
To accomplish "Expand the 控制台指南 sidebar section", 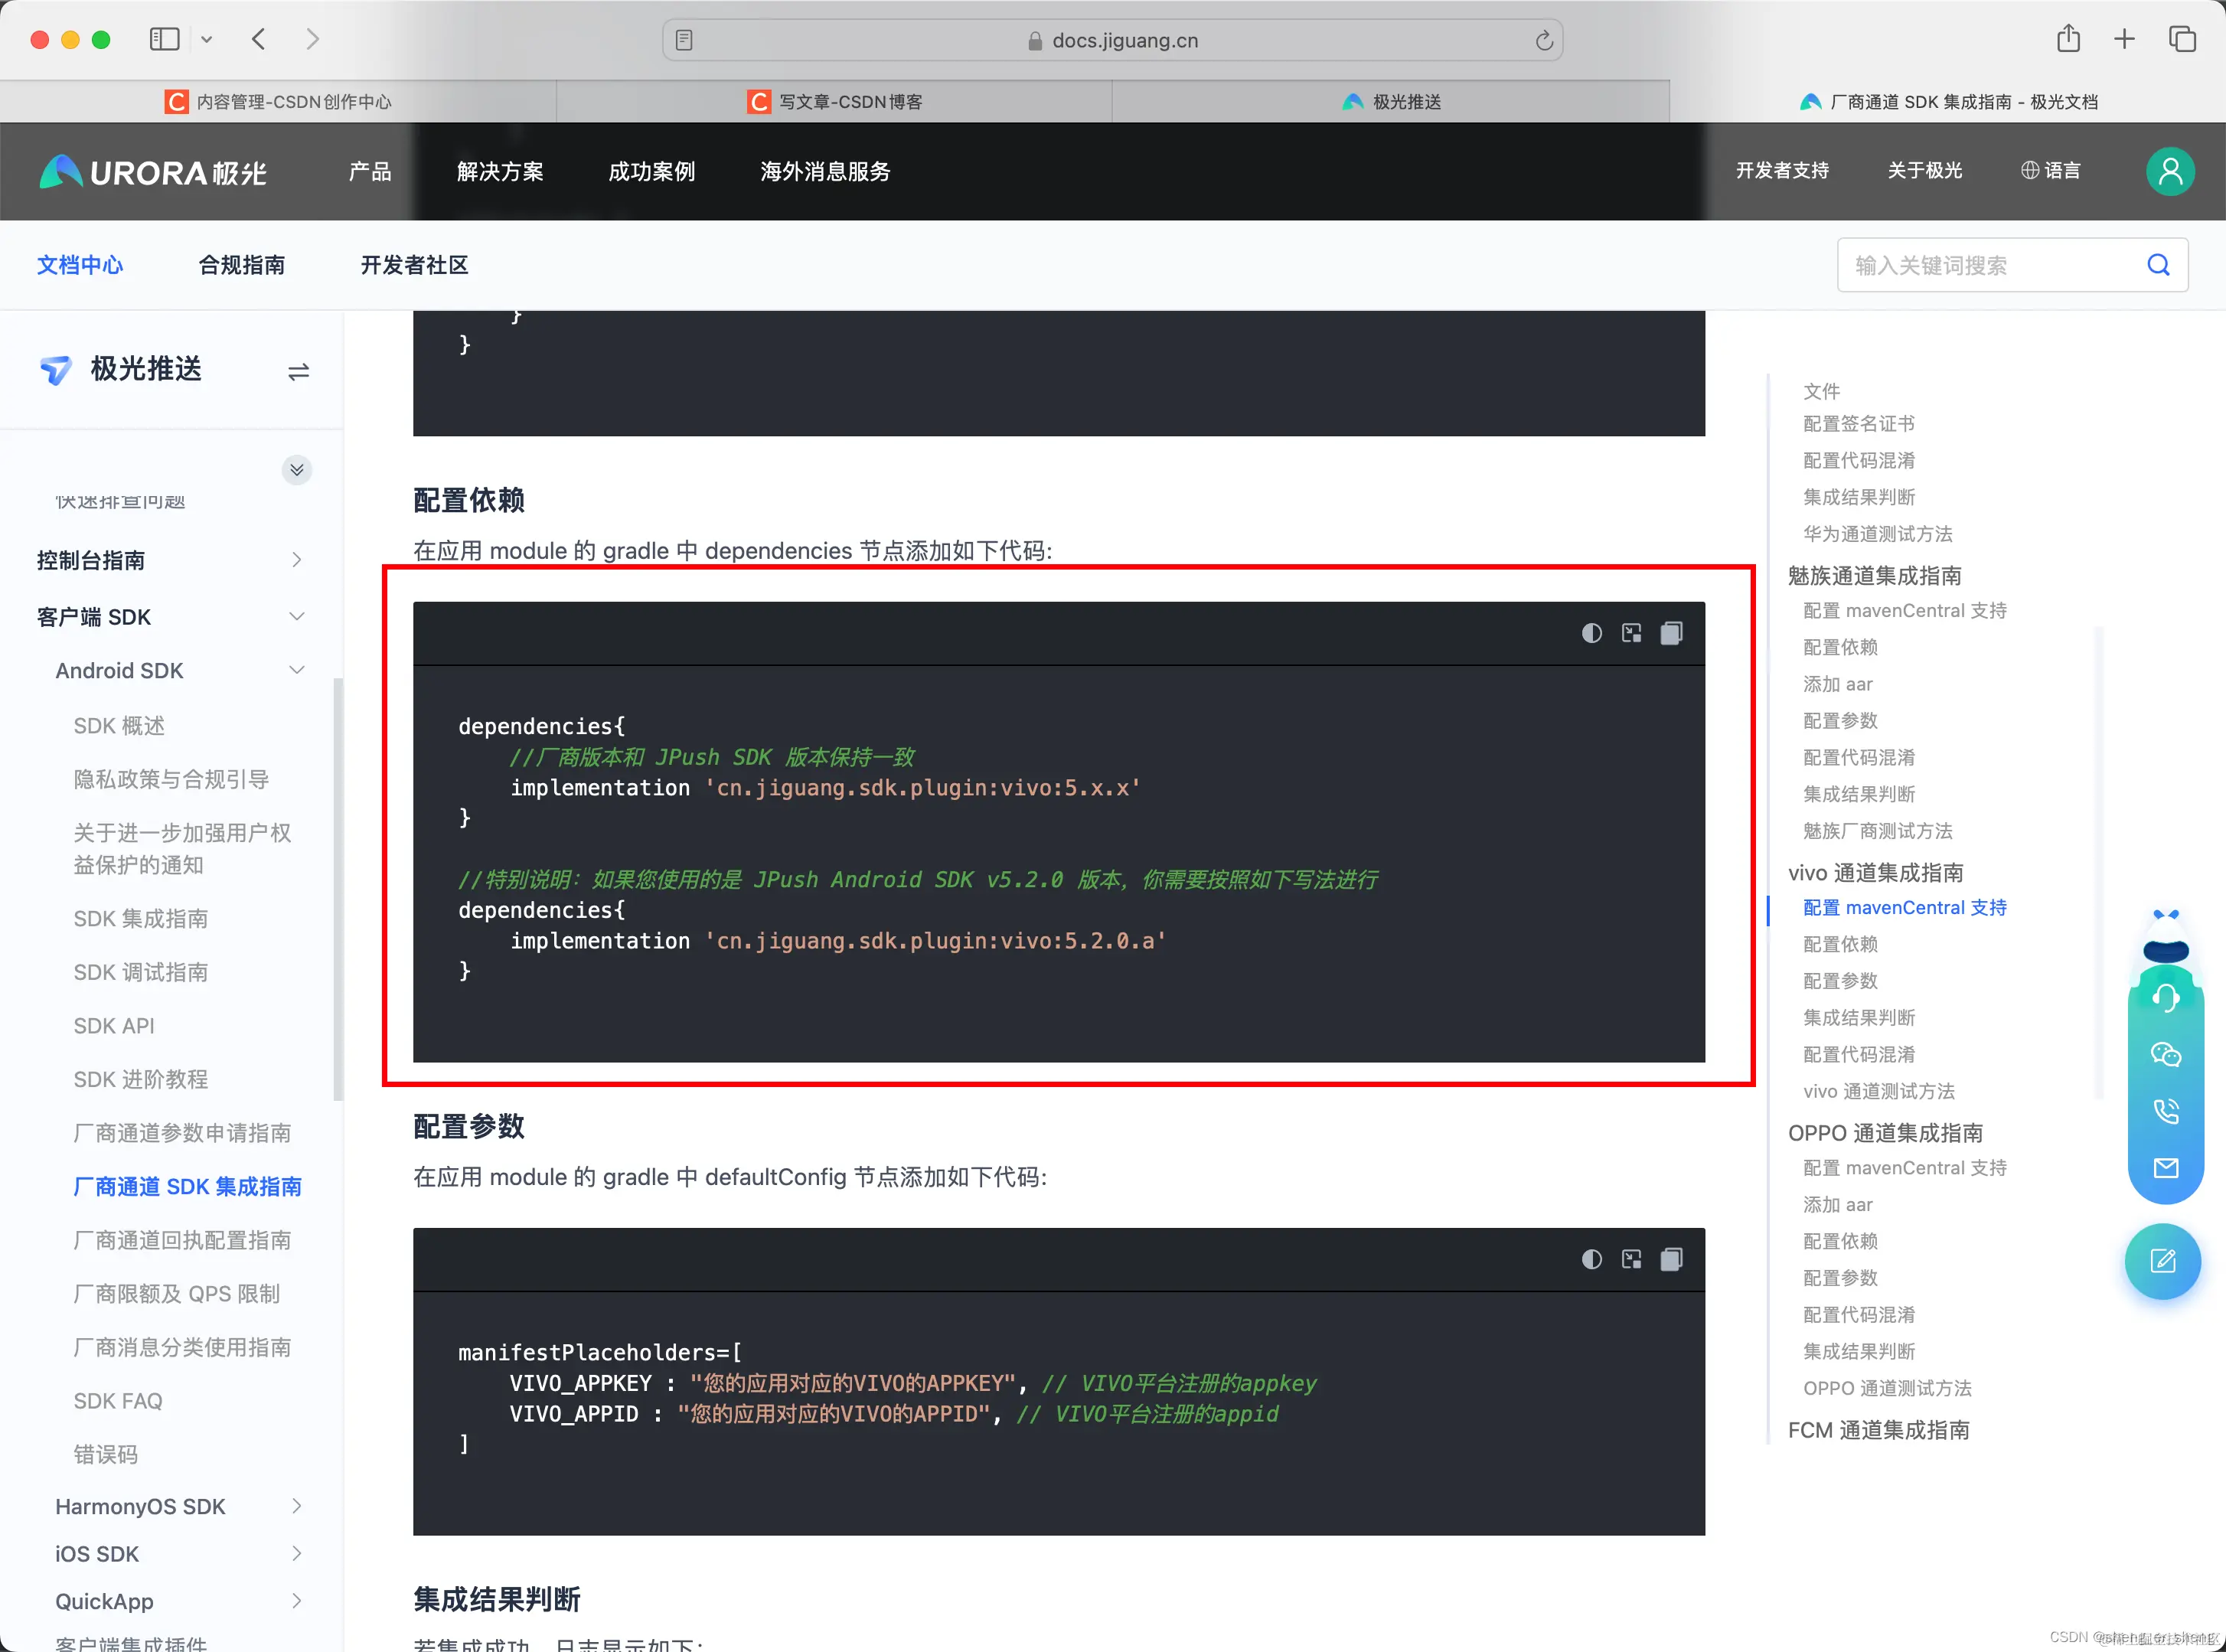I will point(296,560).
